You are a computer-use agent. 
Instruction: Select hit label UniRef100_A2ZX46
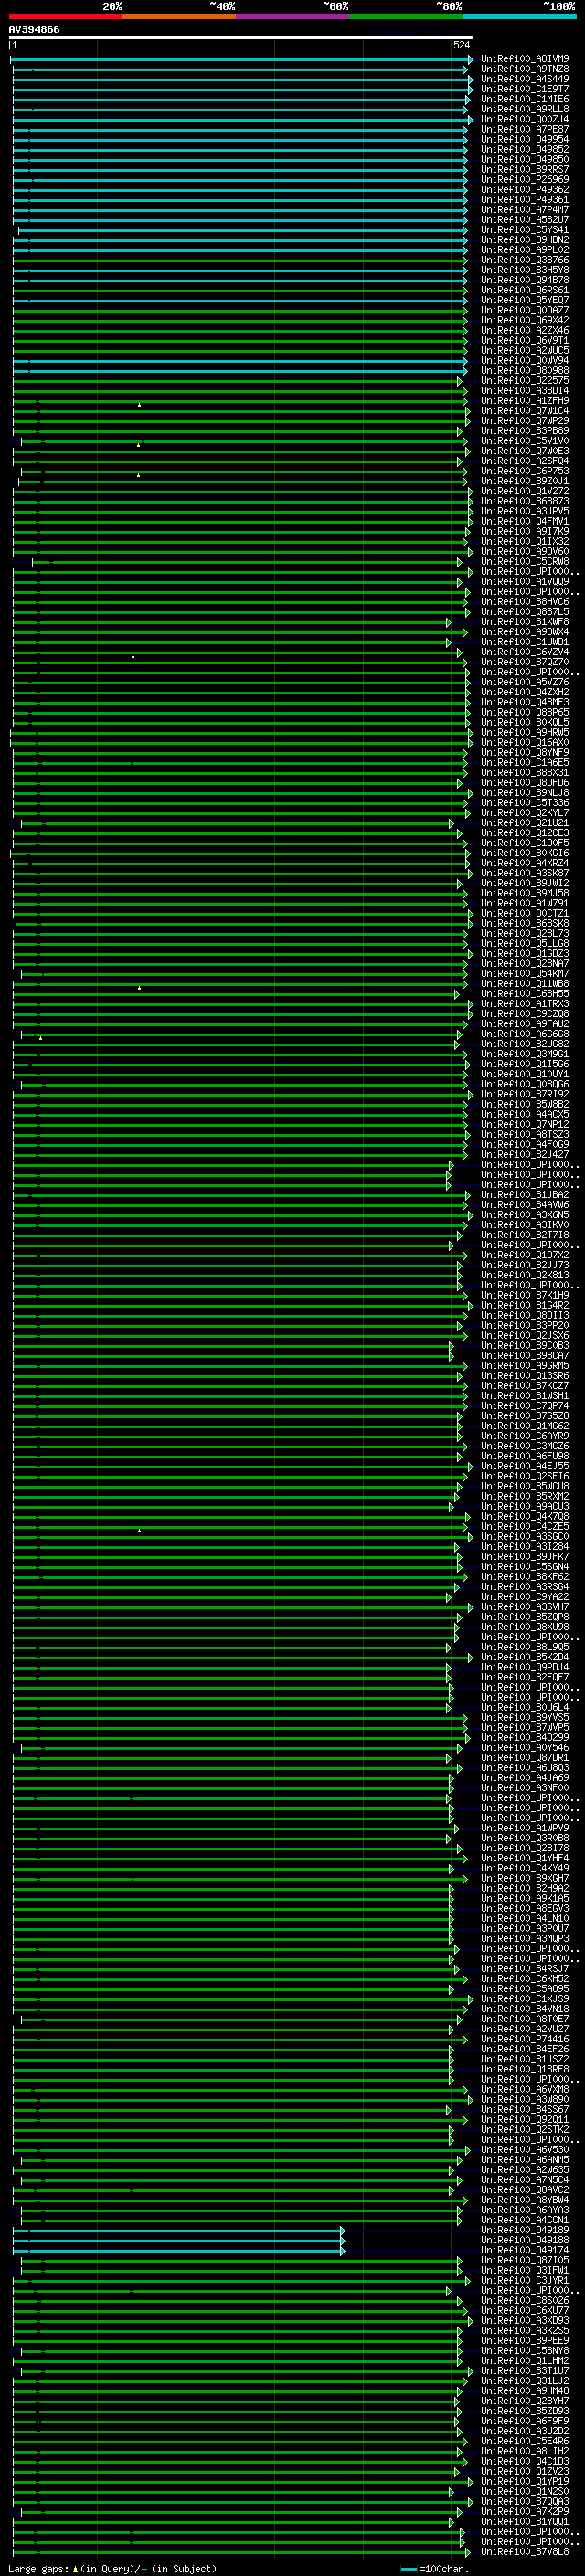[525, 330]
